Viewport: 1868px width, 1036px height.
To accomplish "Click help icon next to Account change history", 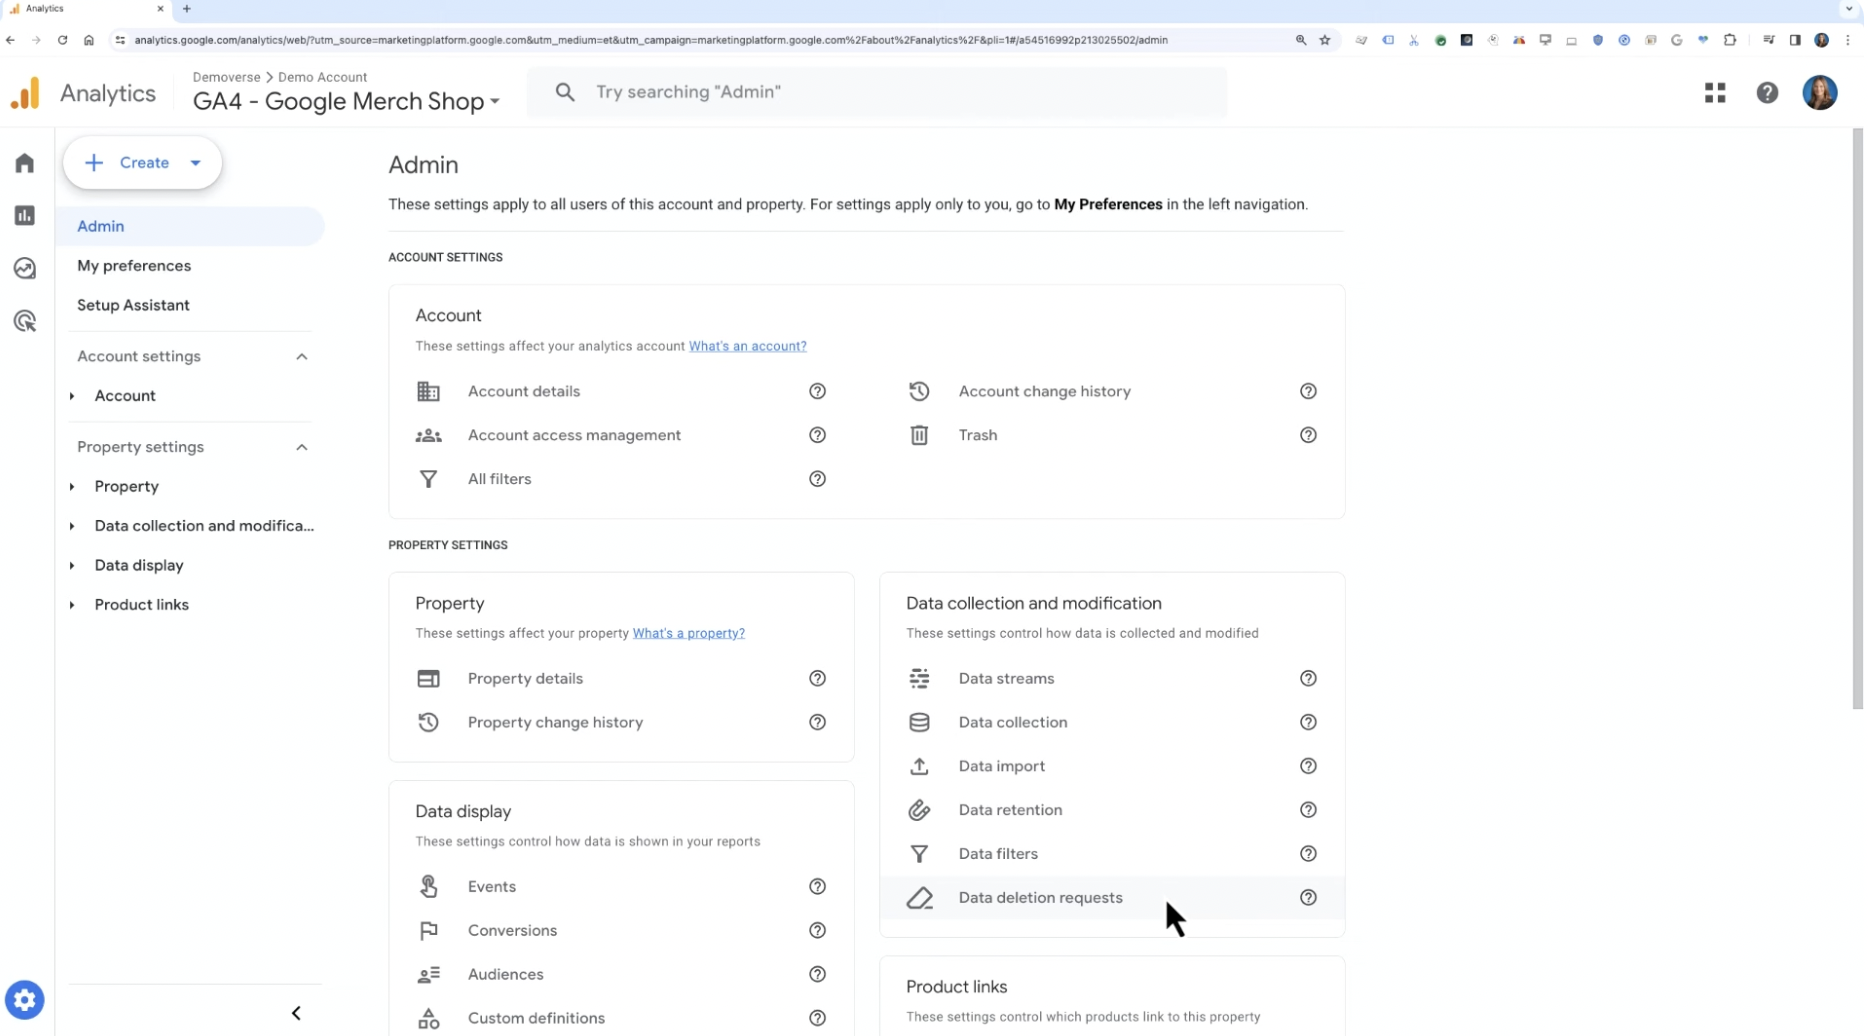I will (x=1308, y=391).
